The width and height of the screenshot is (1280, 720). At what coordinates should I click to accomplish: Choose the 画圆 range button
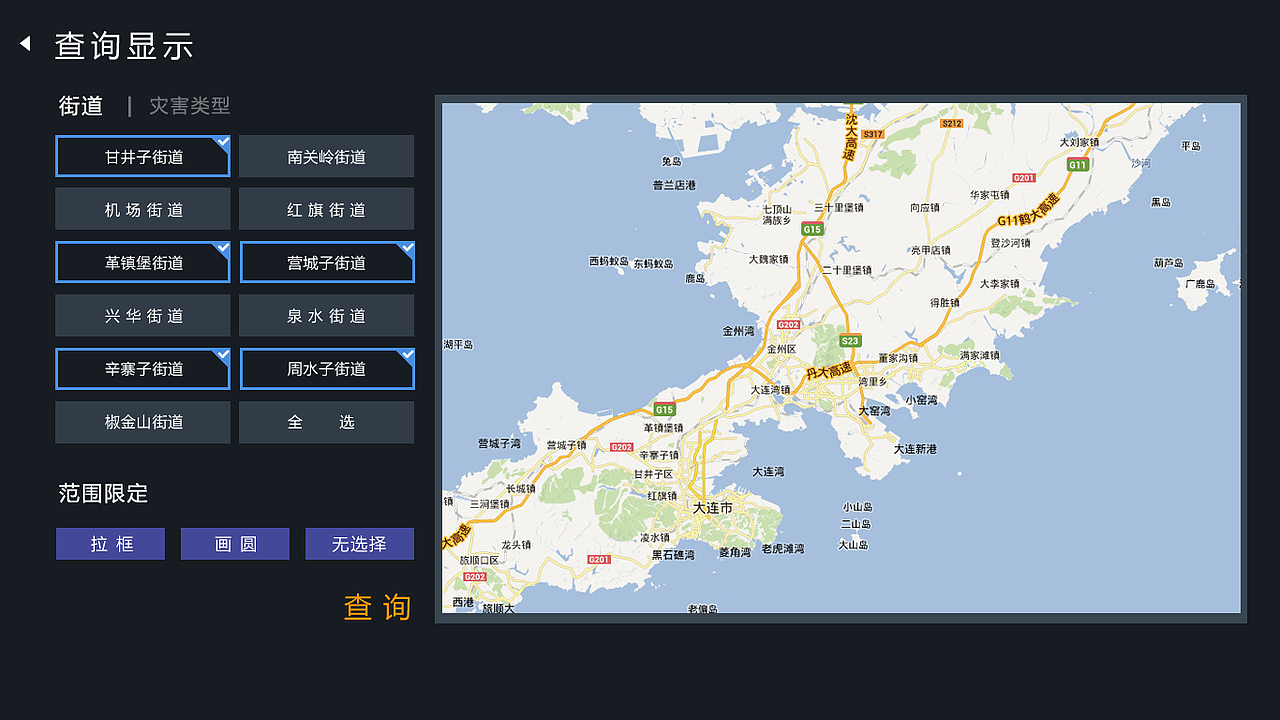click(x=235, y=544)
